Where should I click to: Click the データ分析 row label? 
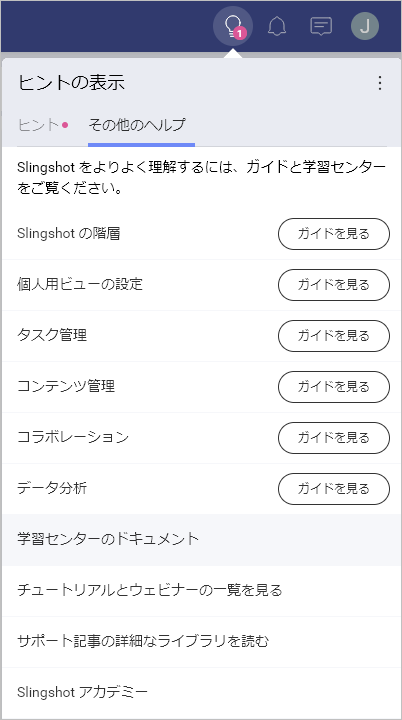(52, 488)
